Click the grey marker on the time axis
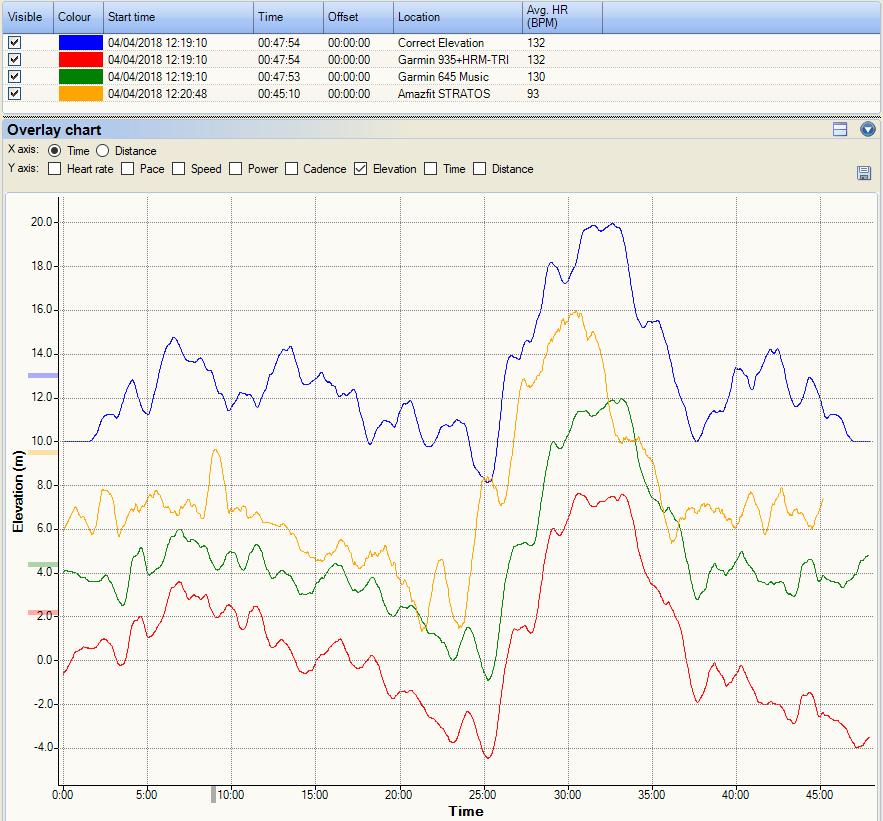Image resolution: width=883 pixels, height=821 pixels. coord(212,794)
